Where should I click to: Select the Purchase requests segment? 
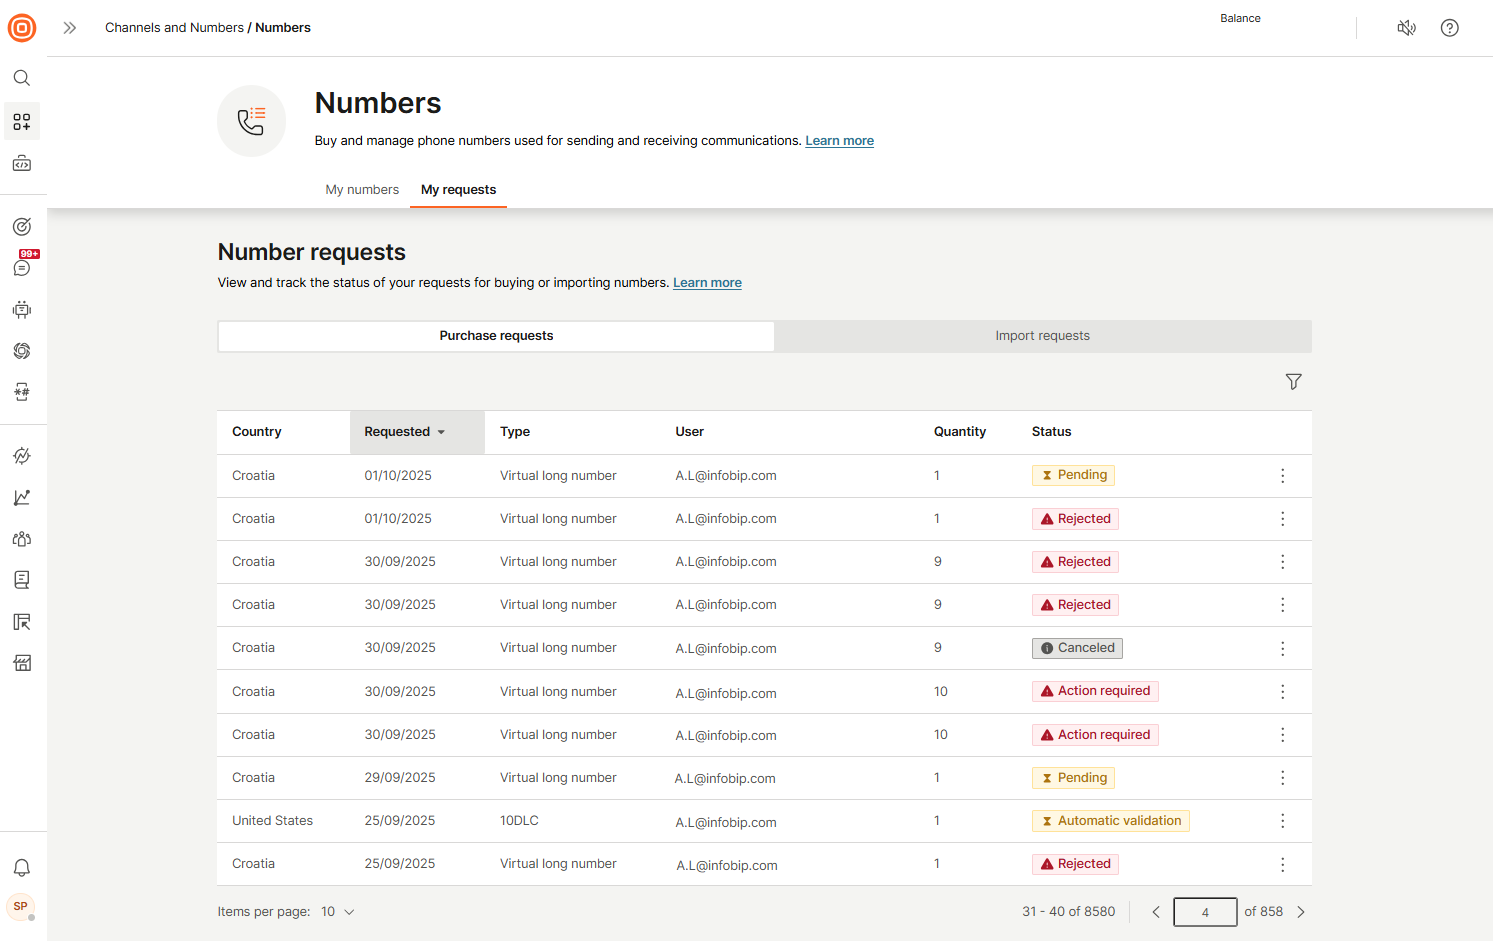click(496, 336)
